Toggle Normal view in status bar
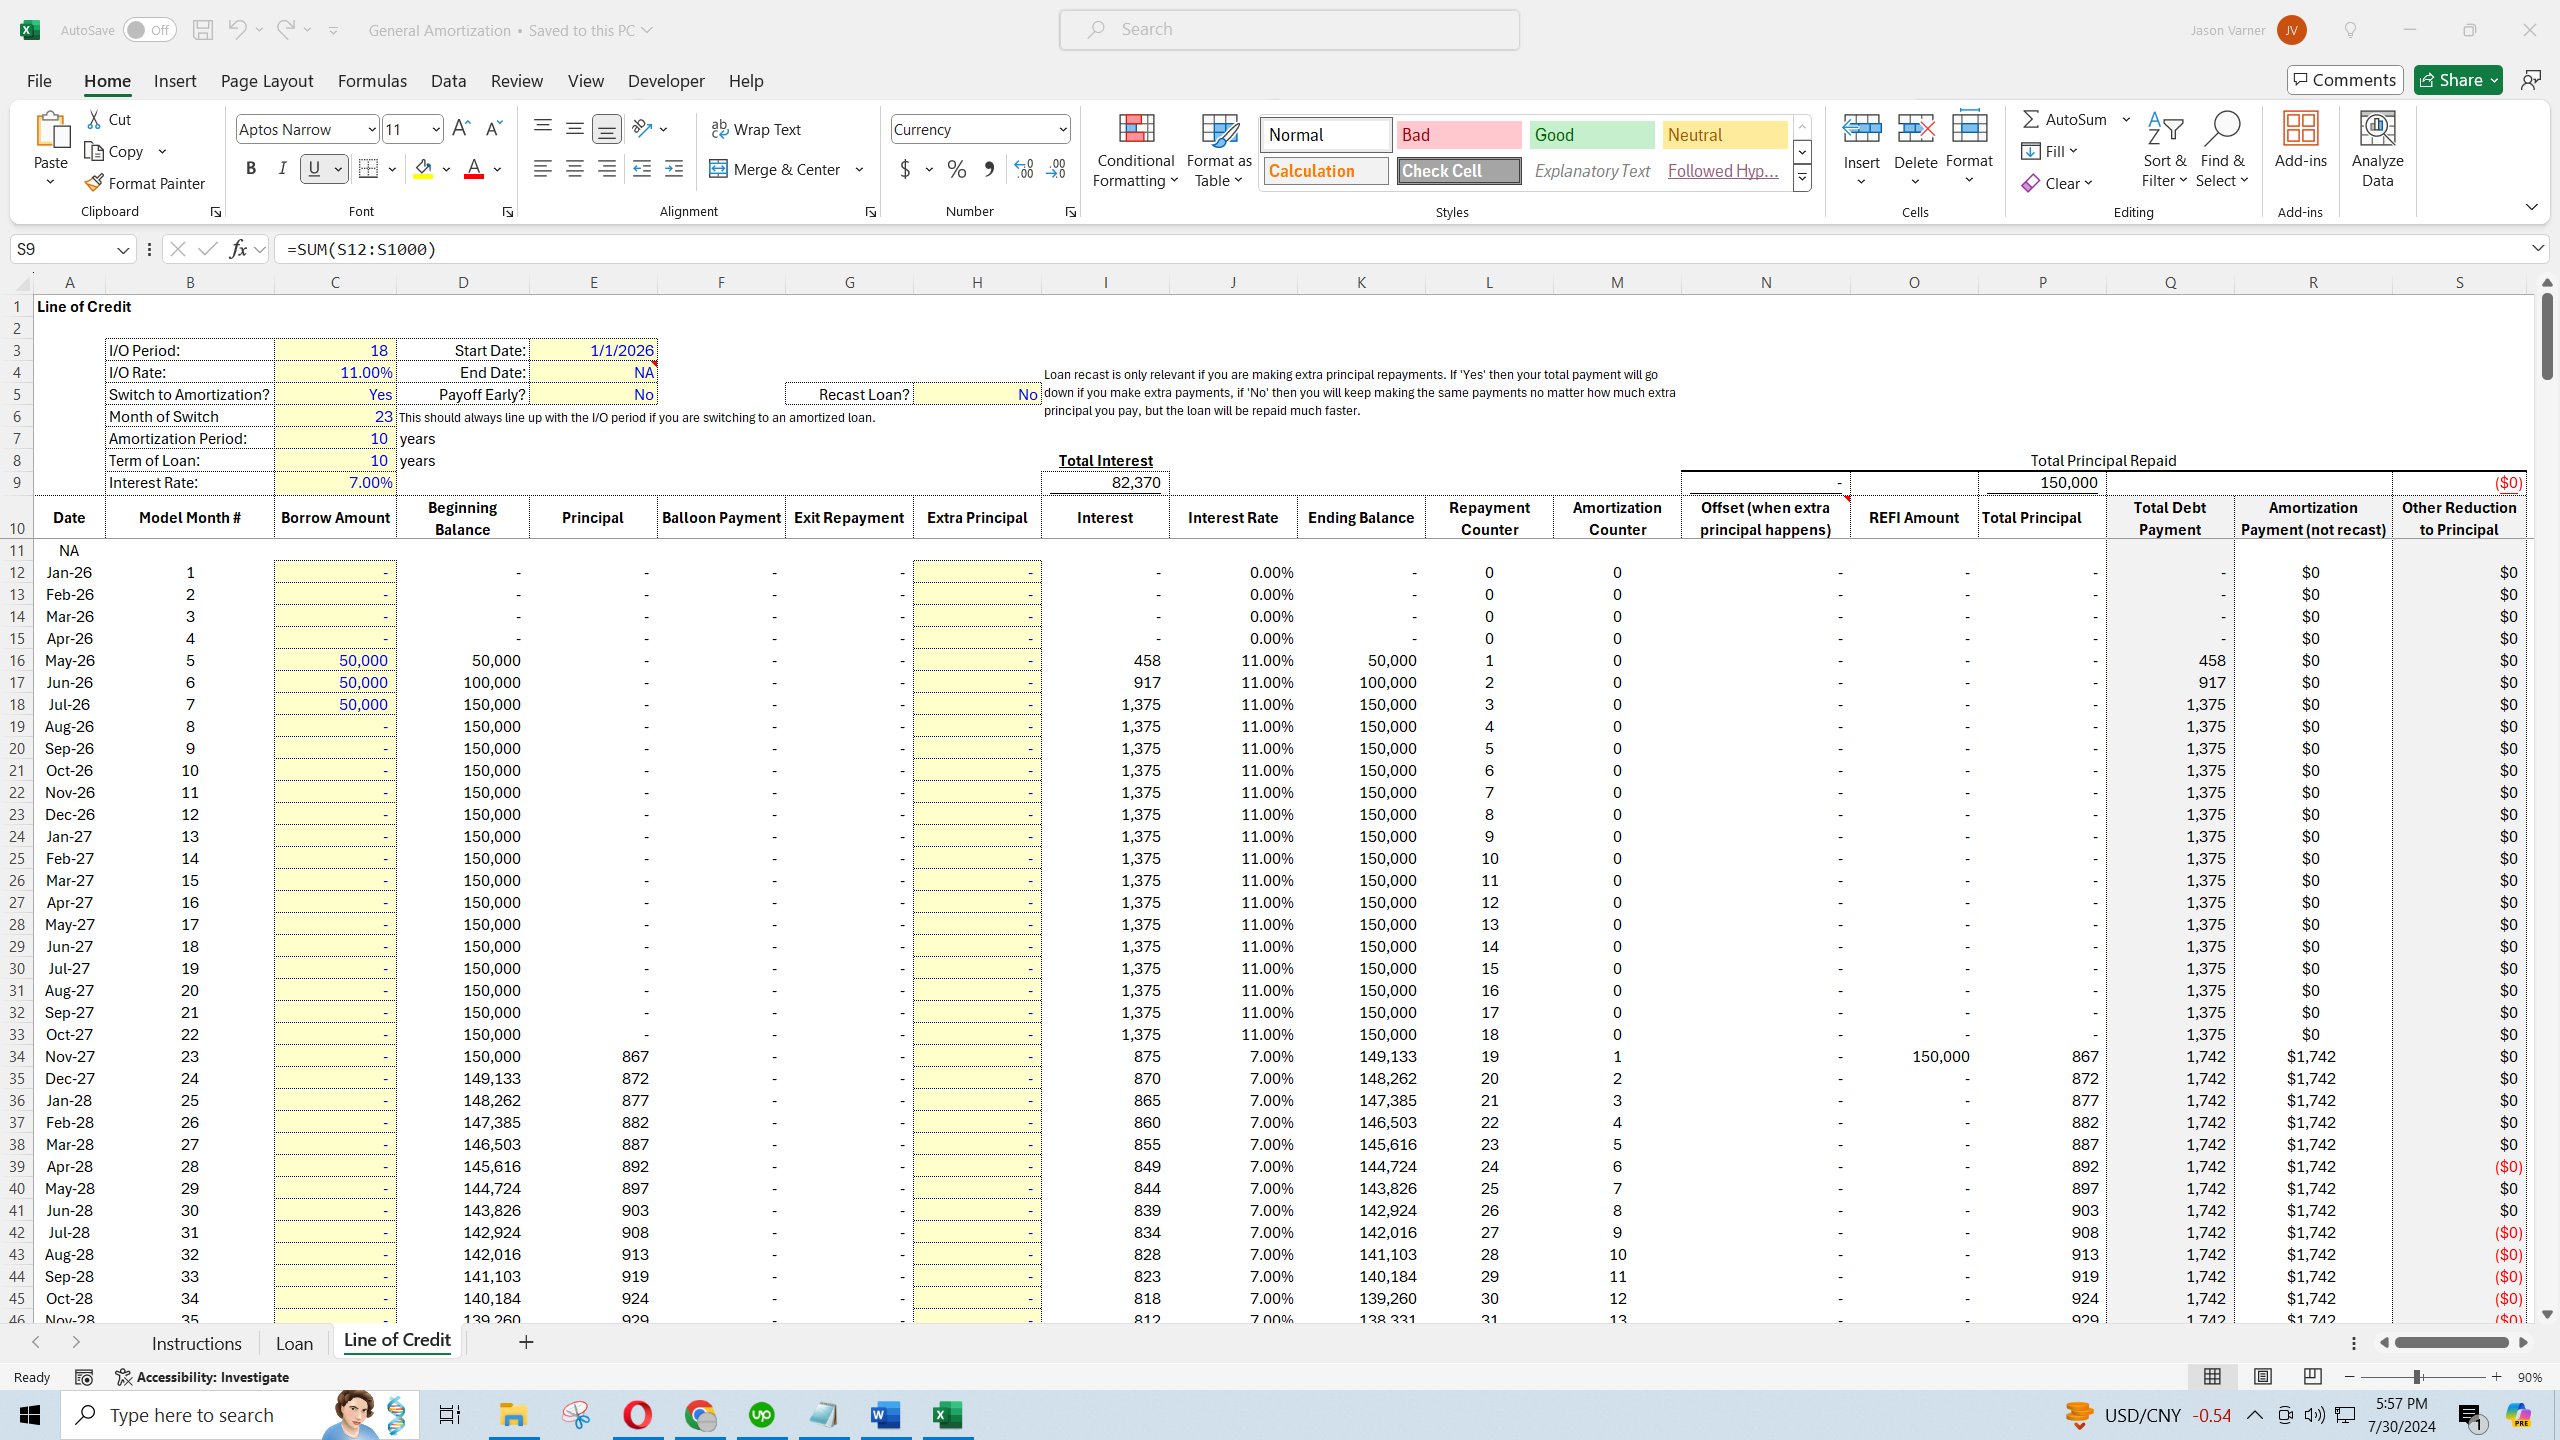 tap(2213, 1377)
